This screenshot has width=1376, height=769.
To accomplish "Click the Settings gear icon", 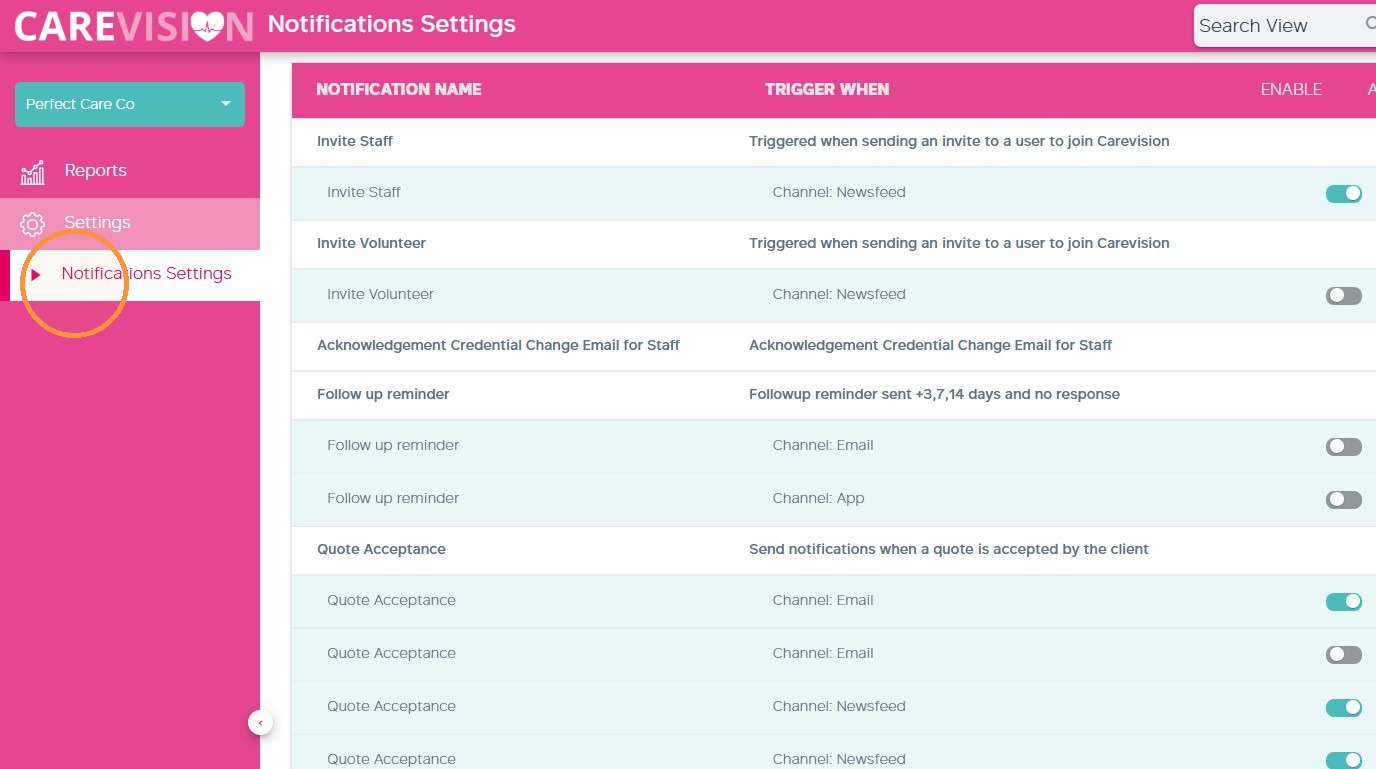I will coord(33,223).
